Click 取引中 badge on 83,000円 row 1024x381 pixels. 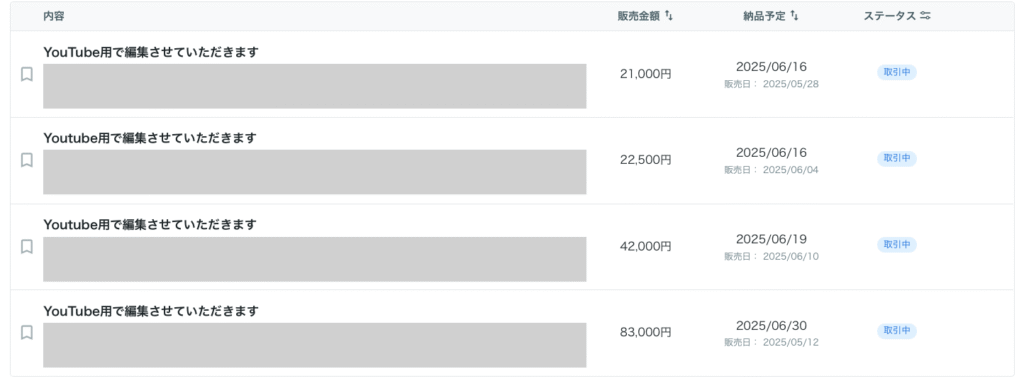(x=897, y=331)
